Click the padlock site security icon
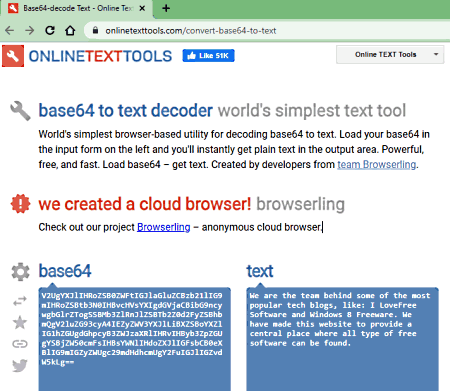The image size is (450, 391). pyautogui.click(x=95, y=31)
